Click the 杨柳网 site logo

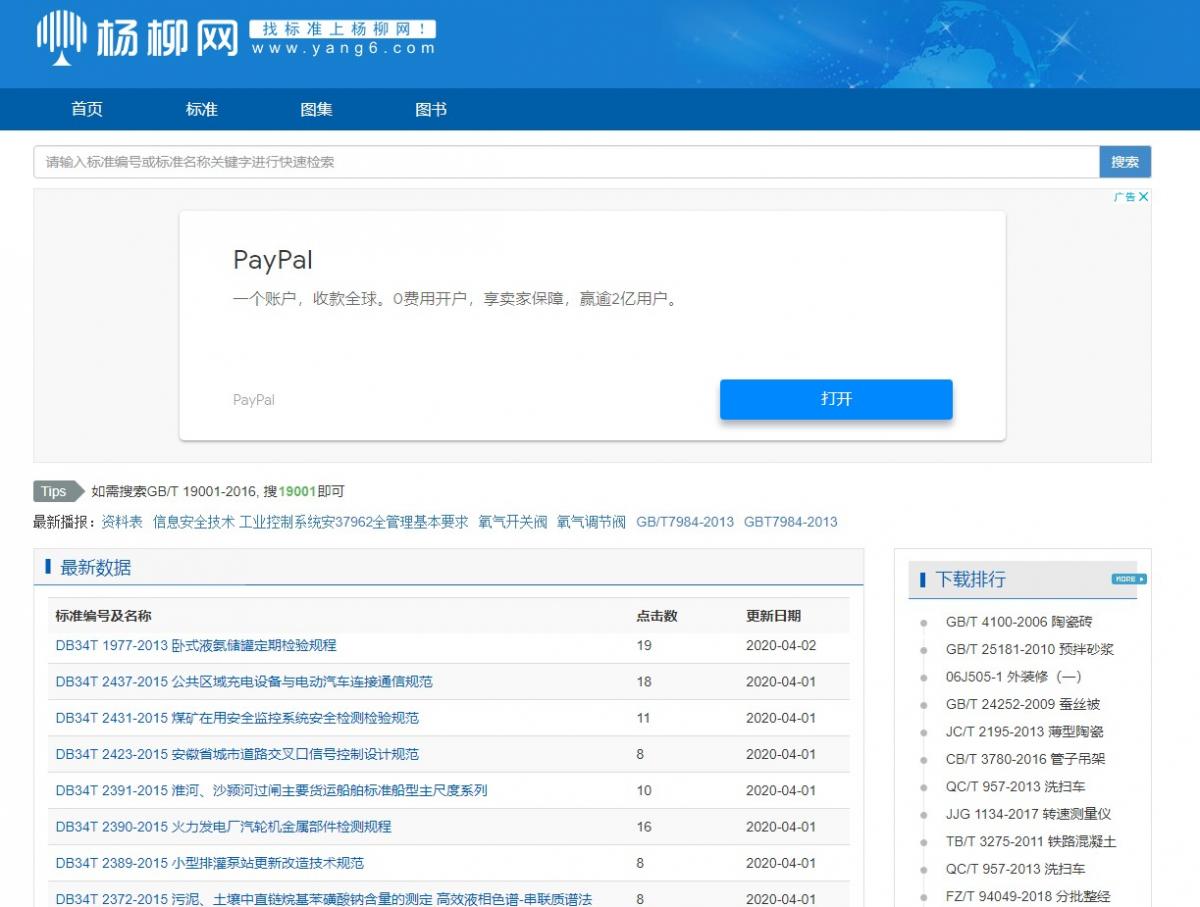tap(137, 38)
